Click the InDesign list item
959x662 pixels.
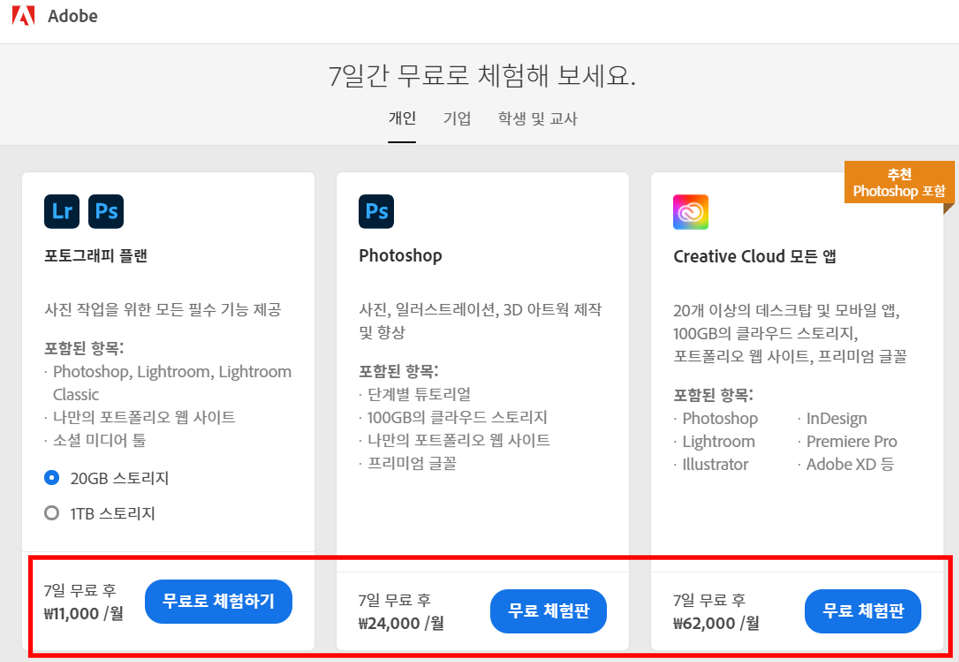point(836,418)
